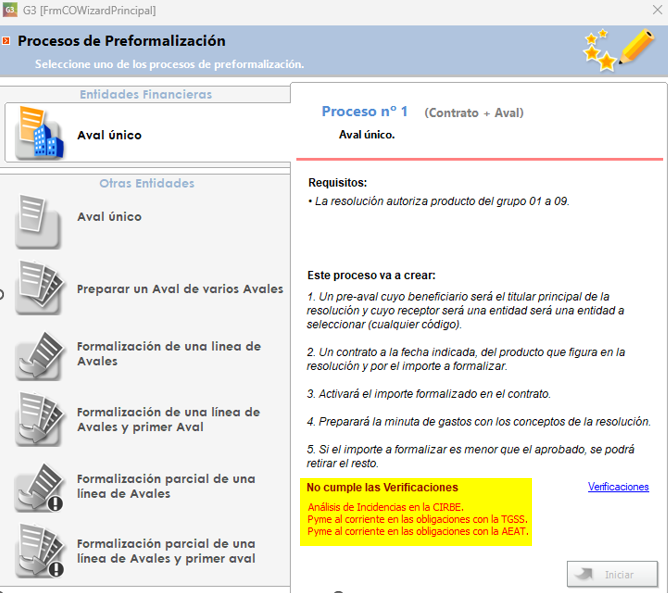668x593 pixels.
Task: Click step 4 Preparará la minuta de gastos text
Action: (x=478, y=422)
